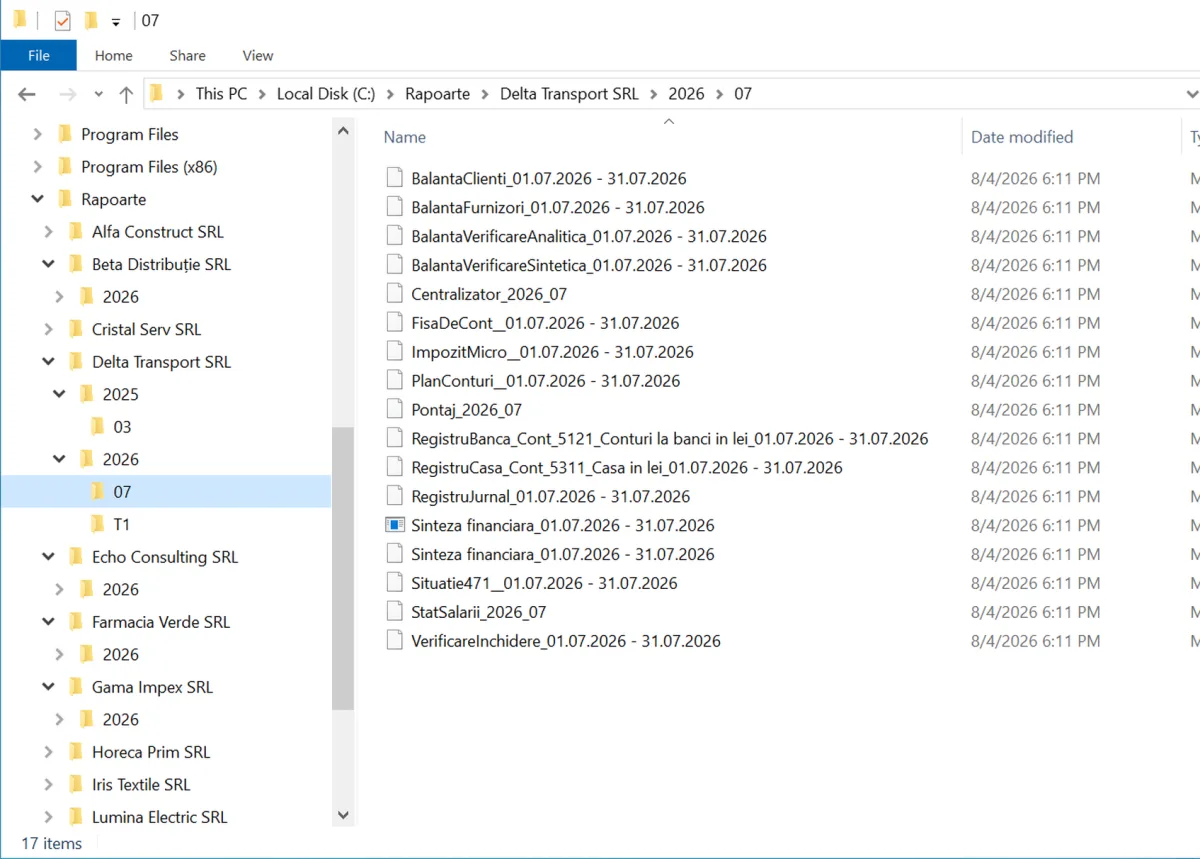The width and height of the screenshot is (1200, 859).
Task: Select the RegistruCasa_Cont_5311_Casa in lei file name
Action: coord(627,467)
